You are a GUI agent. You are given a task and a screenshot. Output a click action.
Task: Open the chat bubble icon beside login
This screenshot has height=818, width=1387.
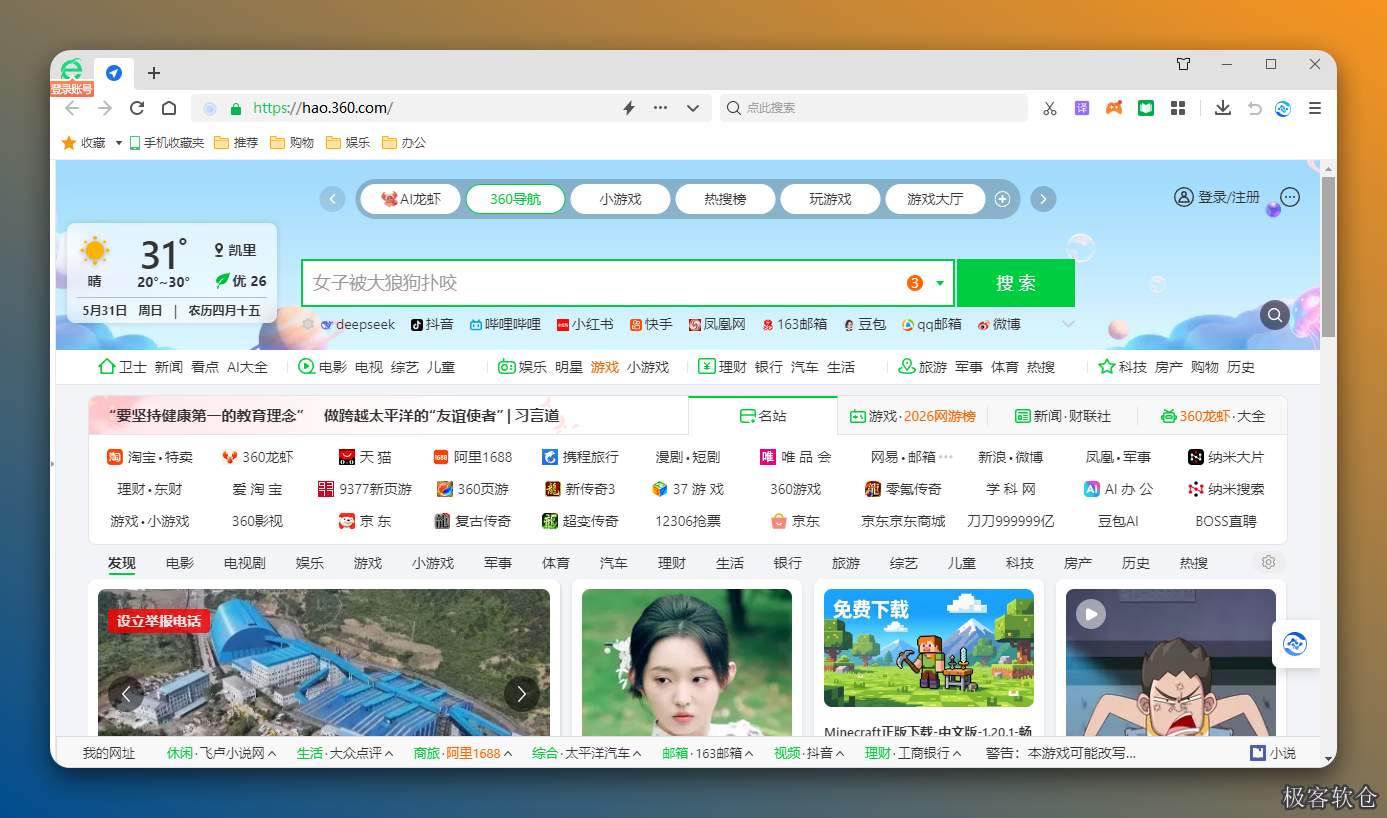1290,197
